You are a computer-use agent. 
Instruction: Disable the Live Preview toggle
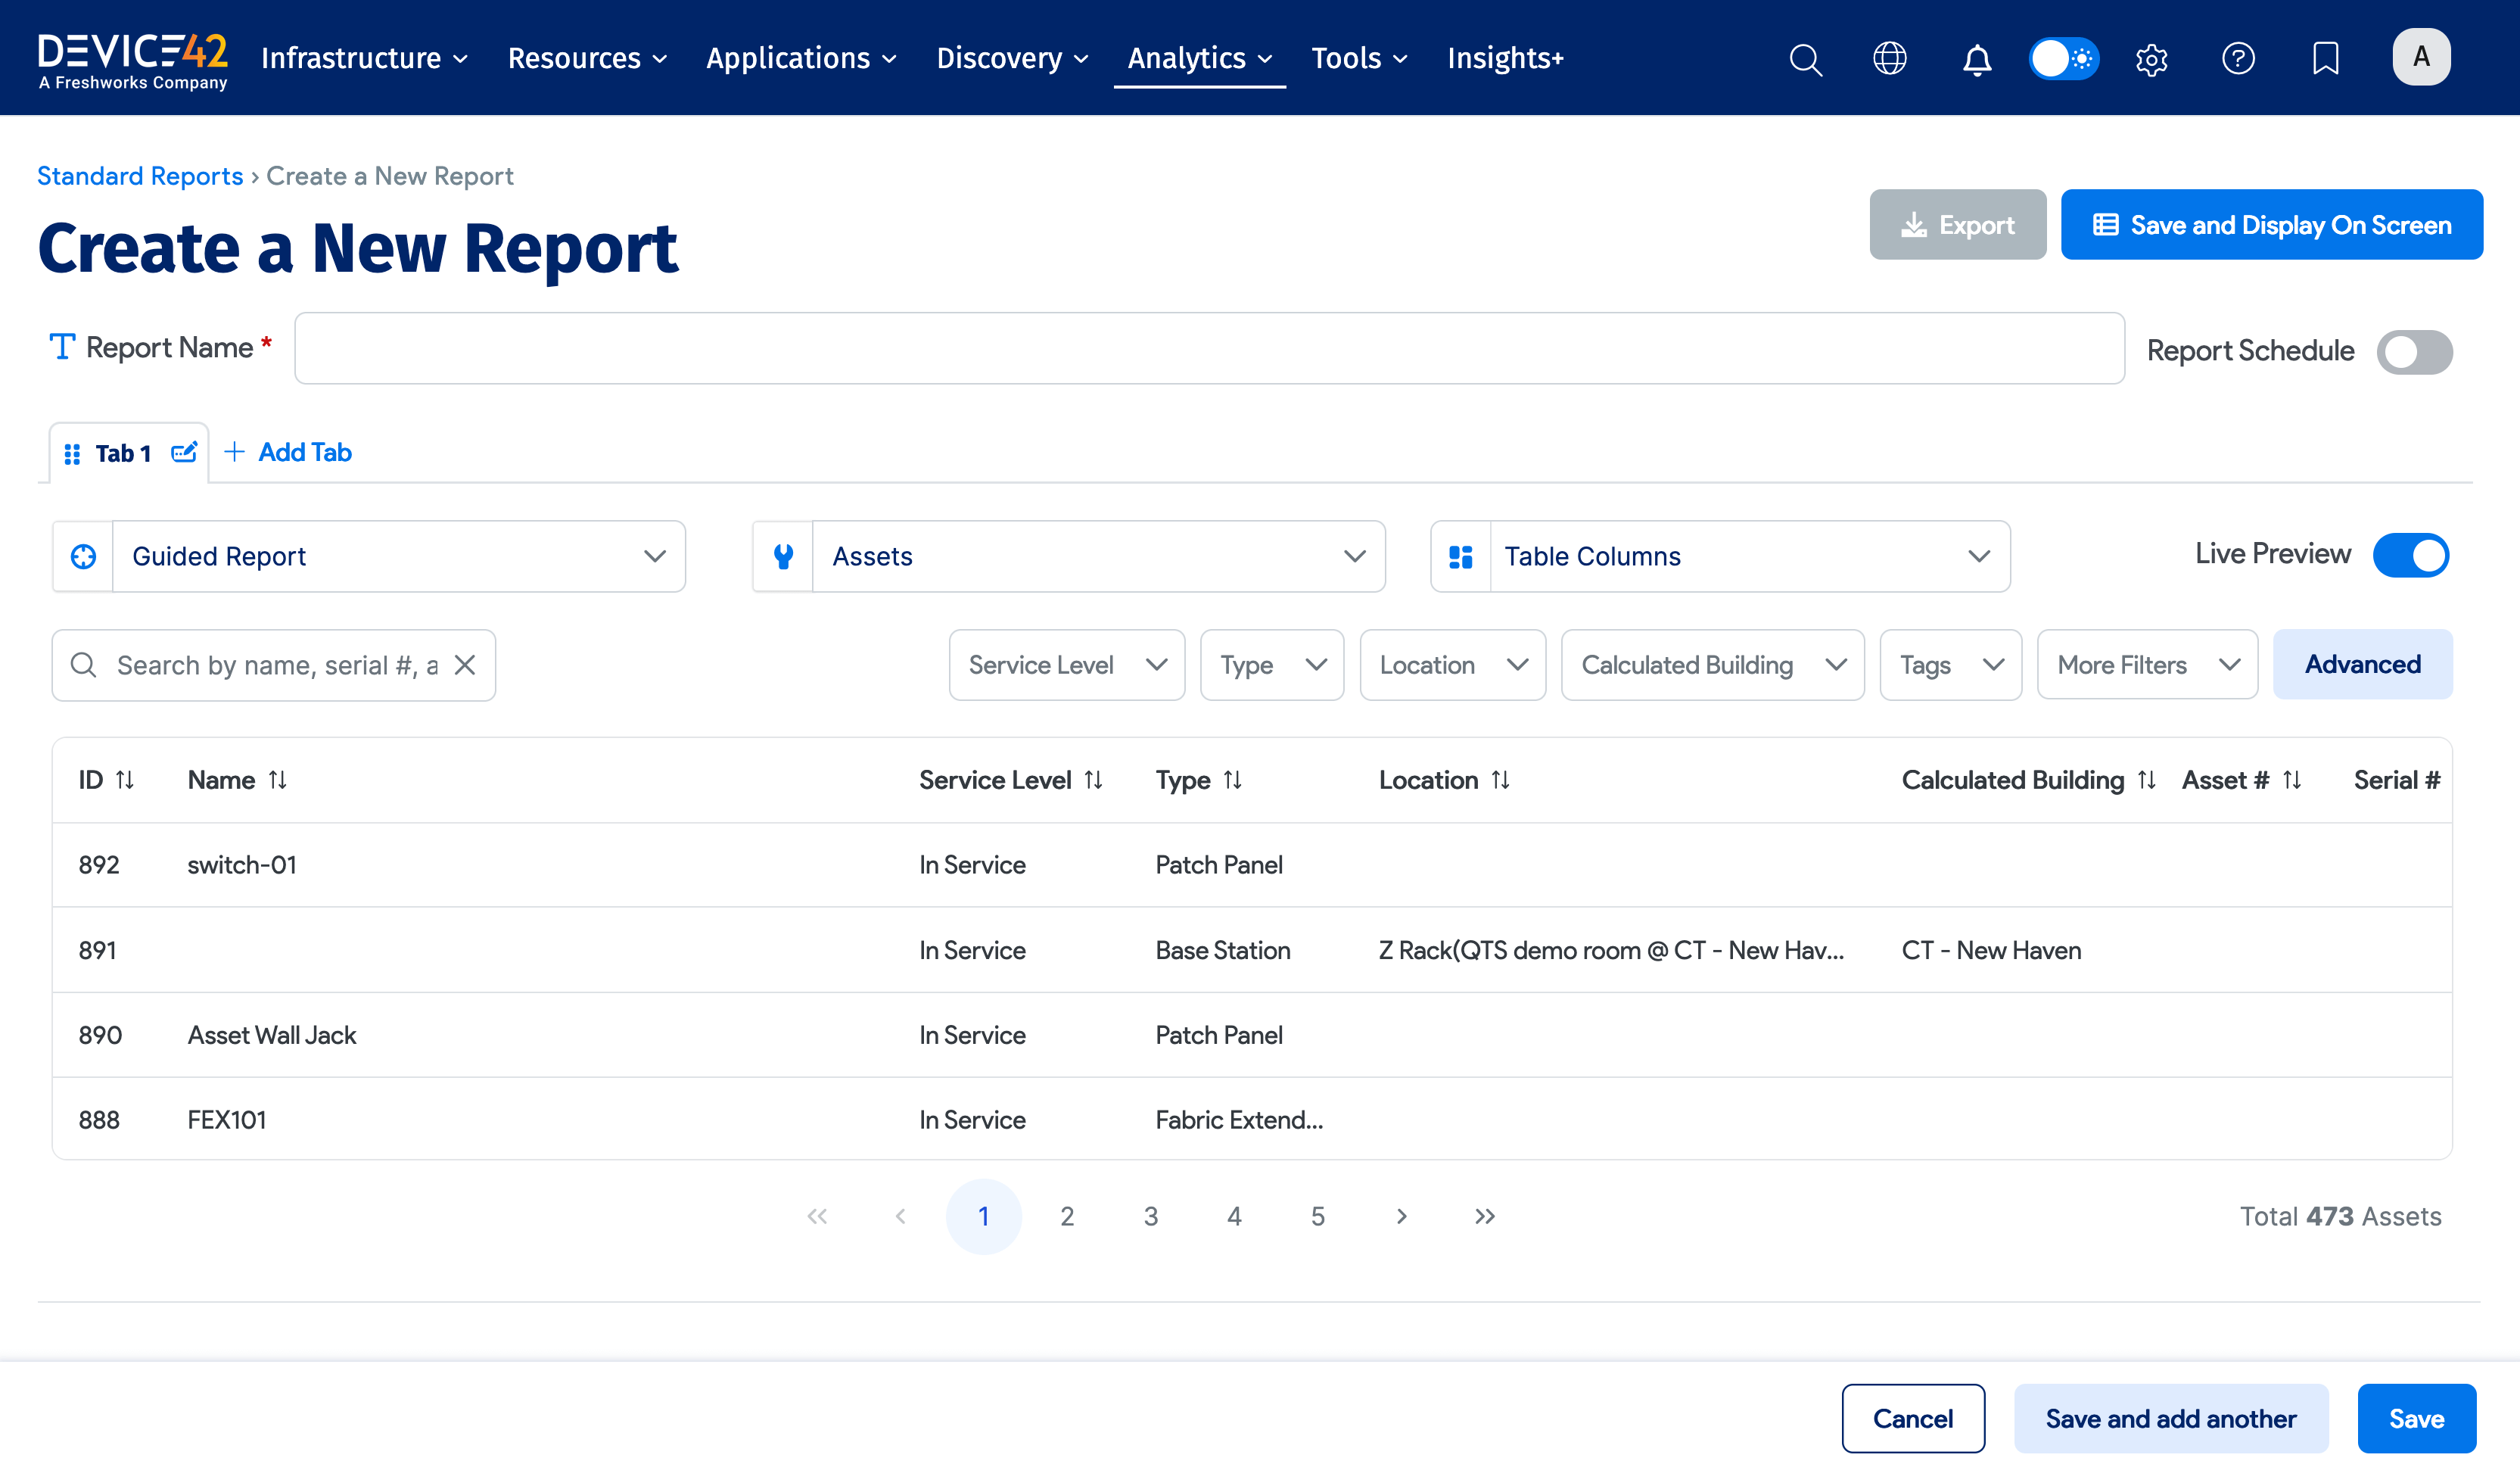[x=2411, y=555]
